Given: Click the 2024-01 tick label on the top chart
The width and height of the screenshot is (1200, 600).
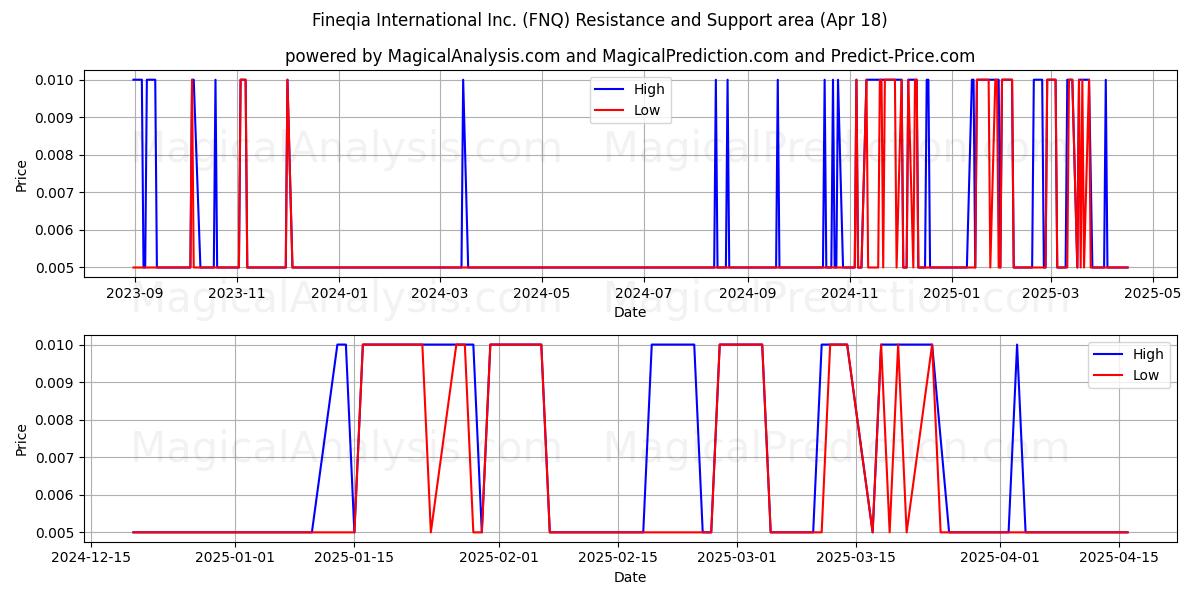Looking at the screenshot, I should 339,293.
